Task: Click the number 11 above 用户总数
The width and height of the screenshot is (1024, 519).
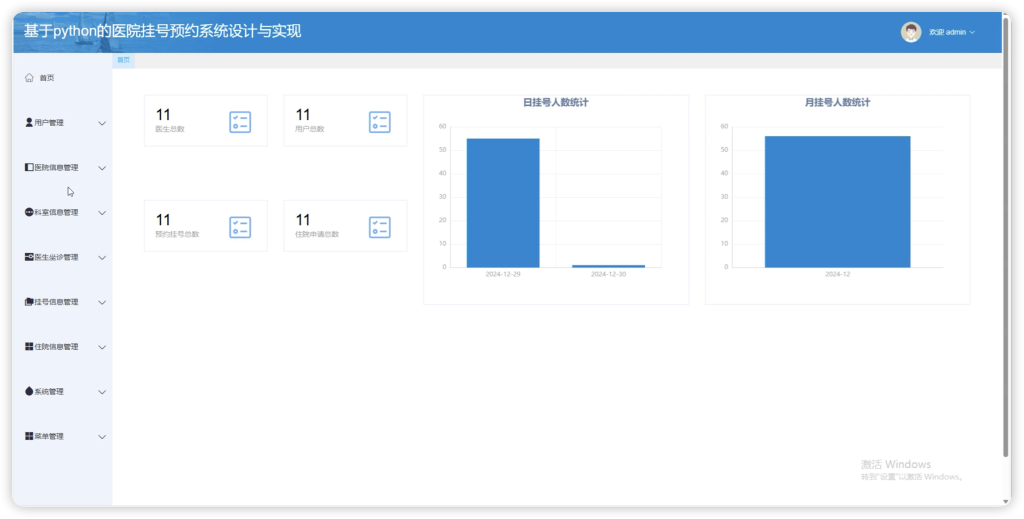Action: (x=302, y=115)
